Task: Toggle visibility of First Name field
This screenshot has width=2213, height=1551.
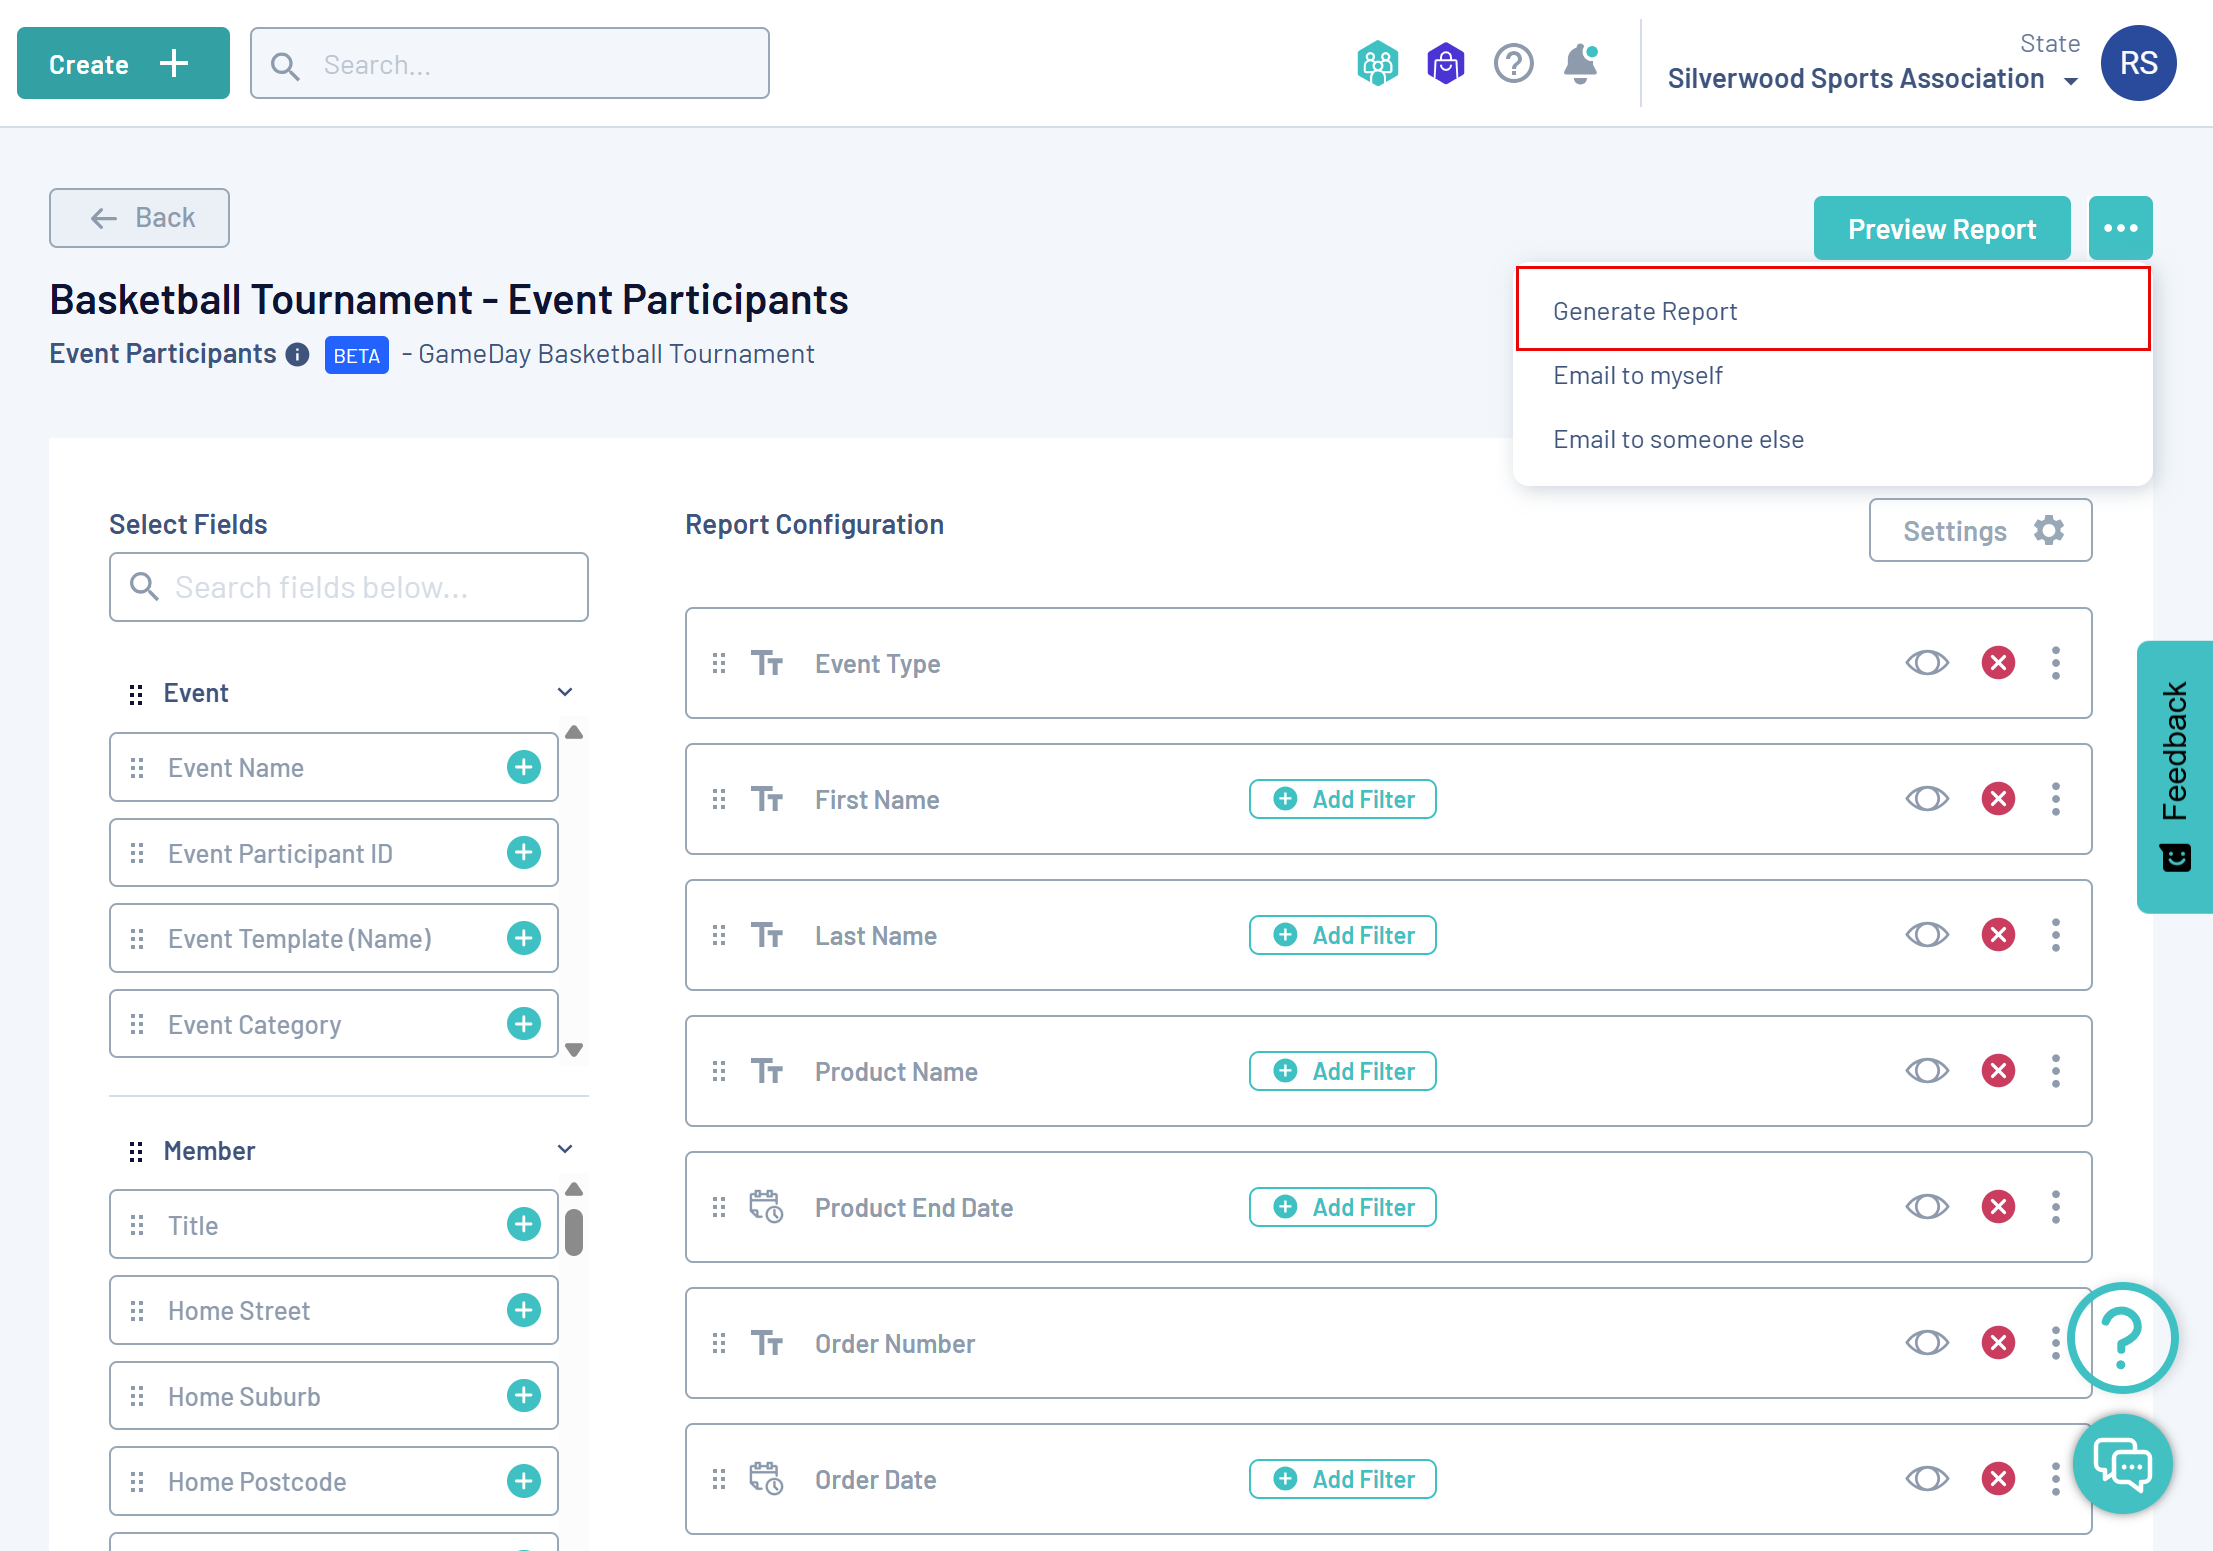Action: coord(1926,799)
